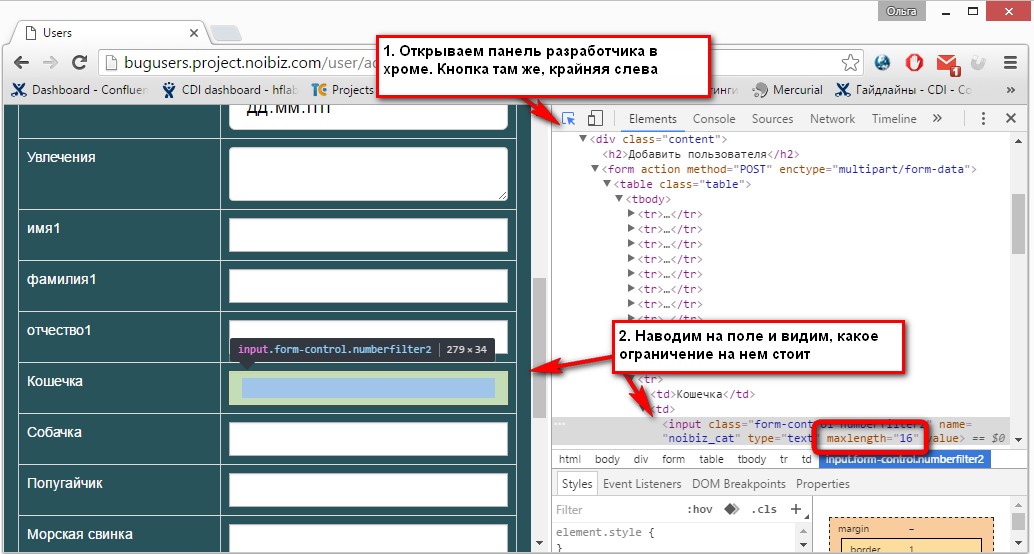Select the Styles sidebar tab

(x=577, y=483)
